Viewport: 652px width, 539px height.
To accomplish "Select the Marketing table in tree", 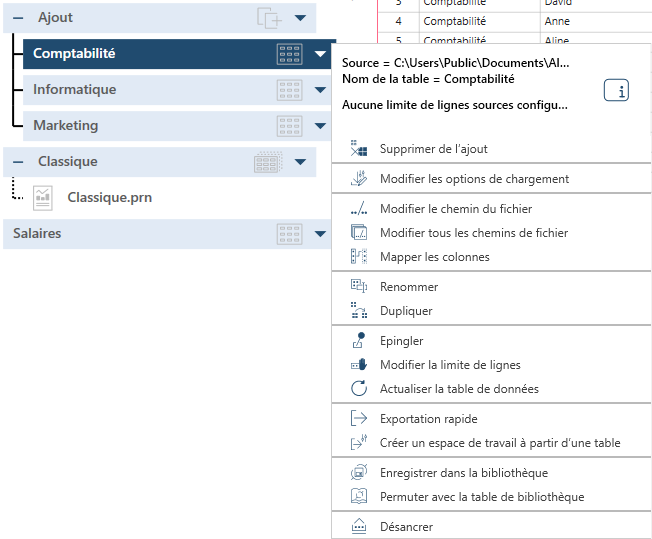I will 66,126.
